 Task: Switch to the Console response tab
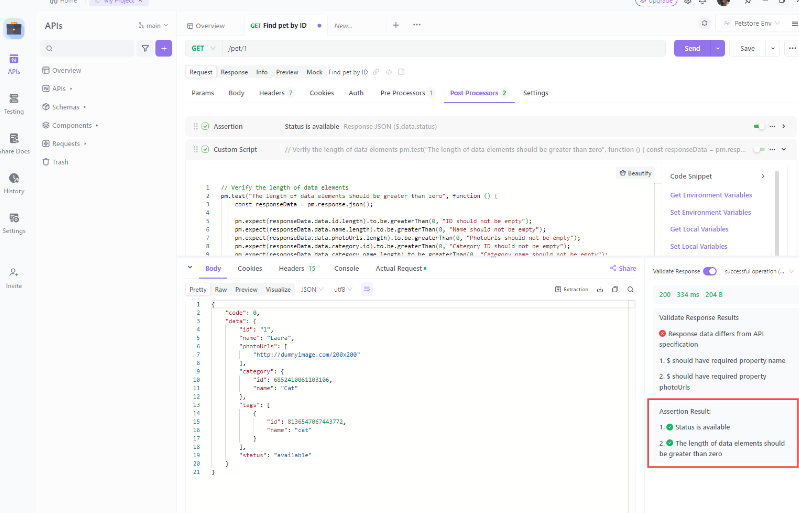tap(347, 268)
